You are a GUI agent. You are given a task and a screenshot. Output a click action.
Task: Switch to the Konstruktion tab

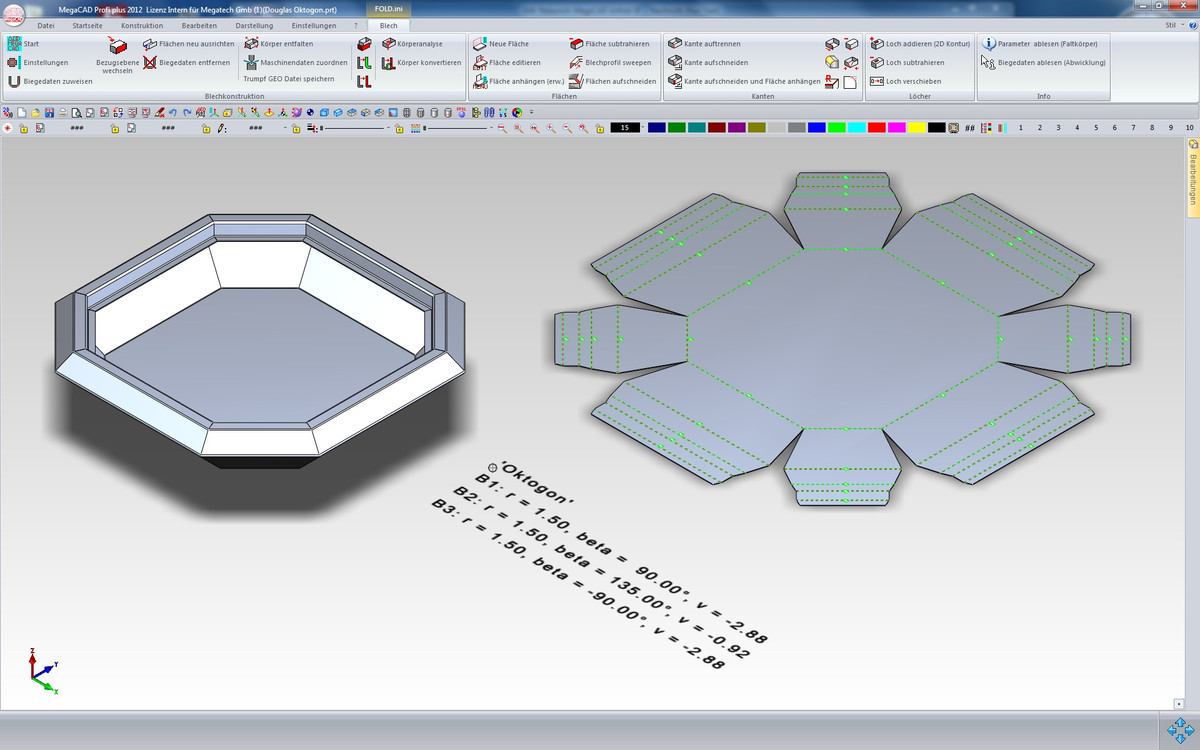tap(142, 25)
